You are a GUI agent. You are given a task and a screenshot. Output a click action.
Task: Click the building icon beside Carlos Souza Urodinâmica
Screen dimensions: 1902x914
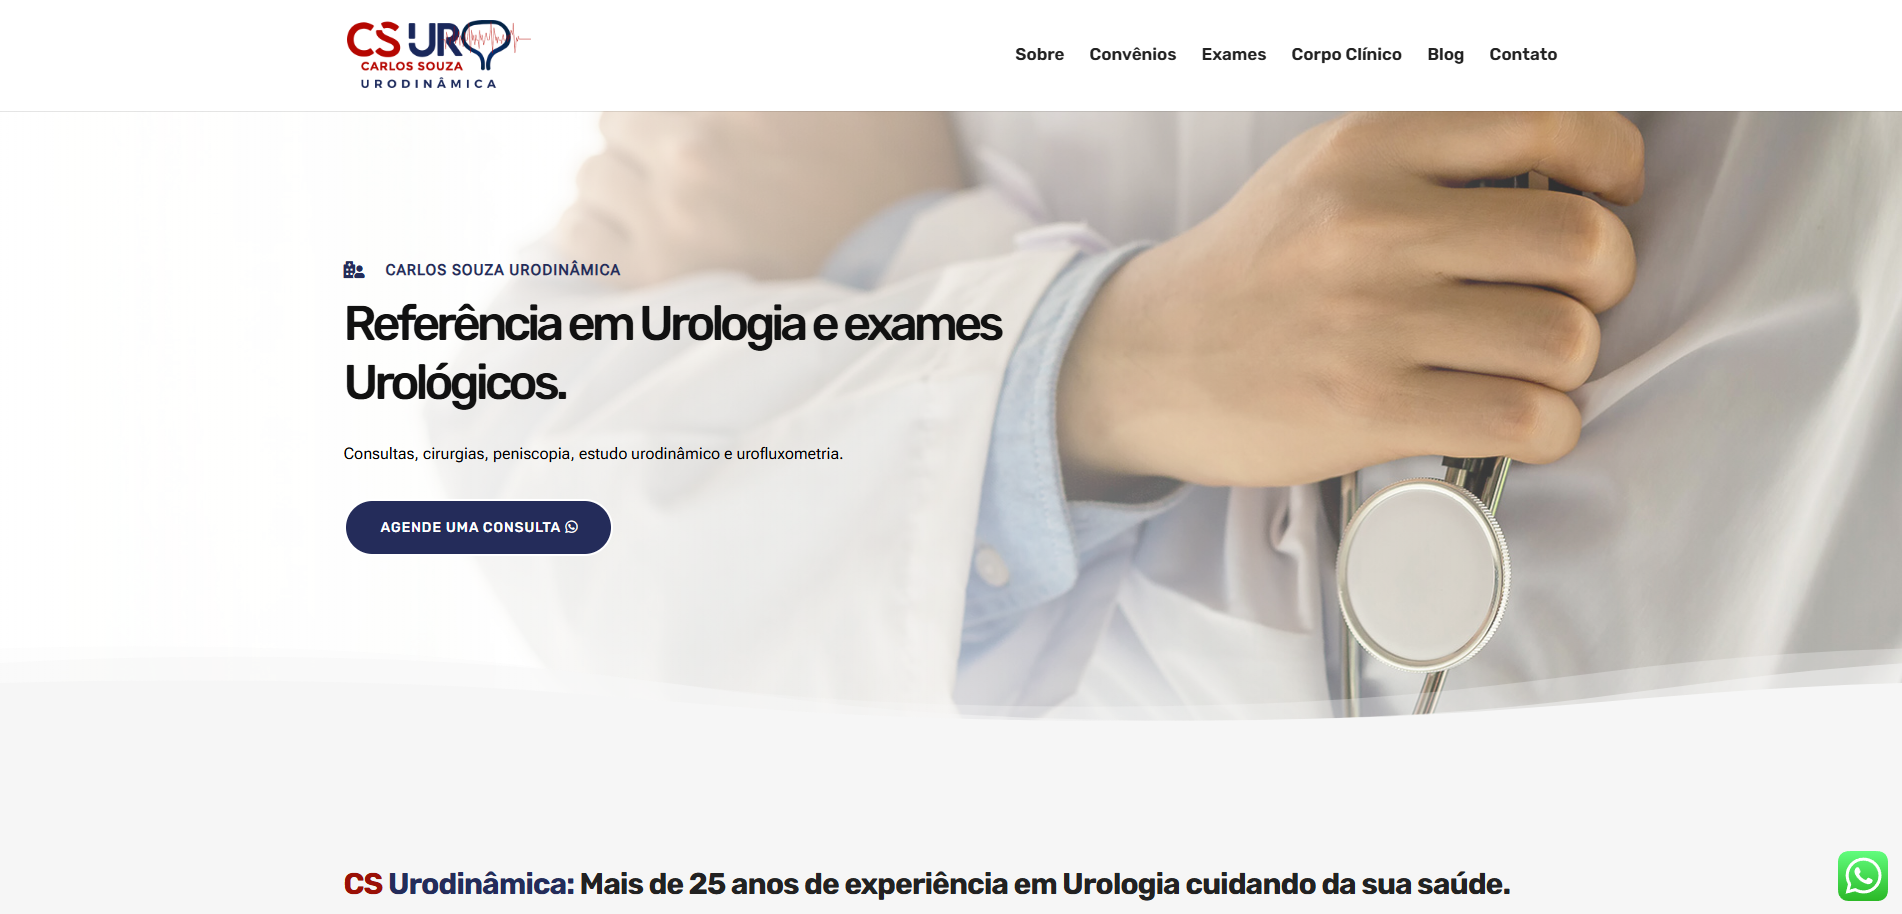(x=354, y=270)
